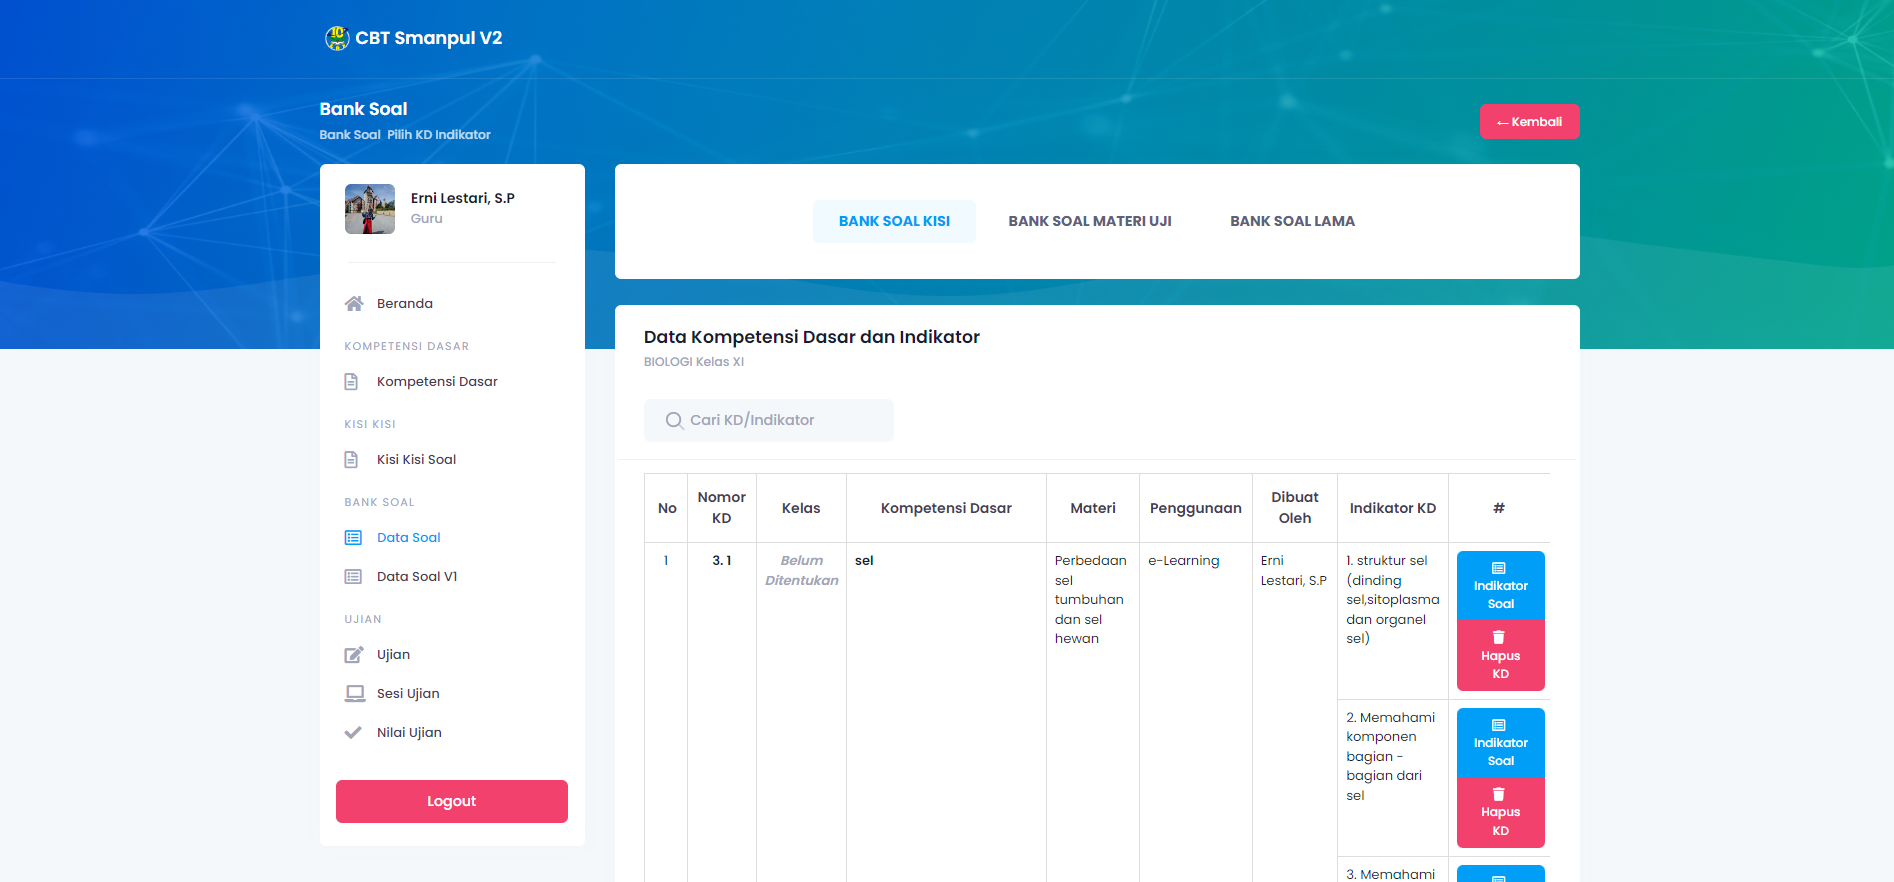The width and height of the screenshot is (1894, 882).
Task: Click the Beranda home icon
Action: click(x=353, y=303)
